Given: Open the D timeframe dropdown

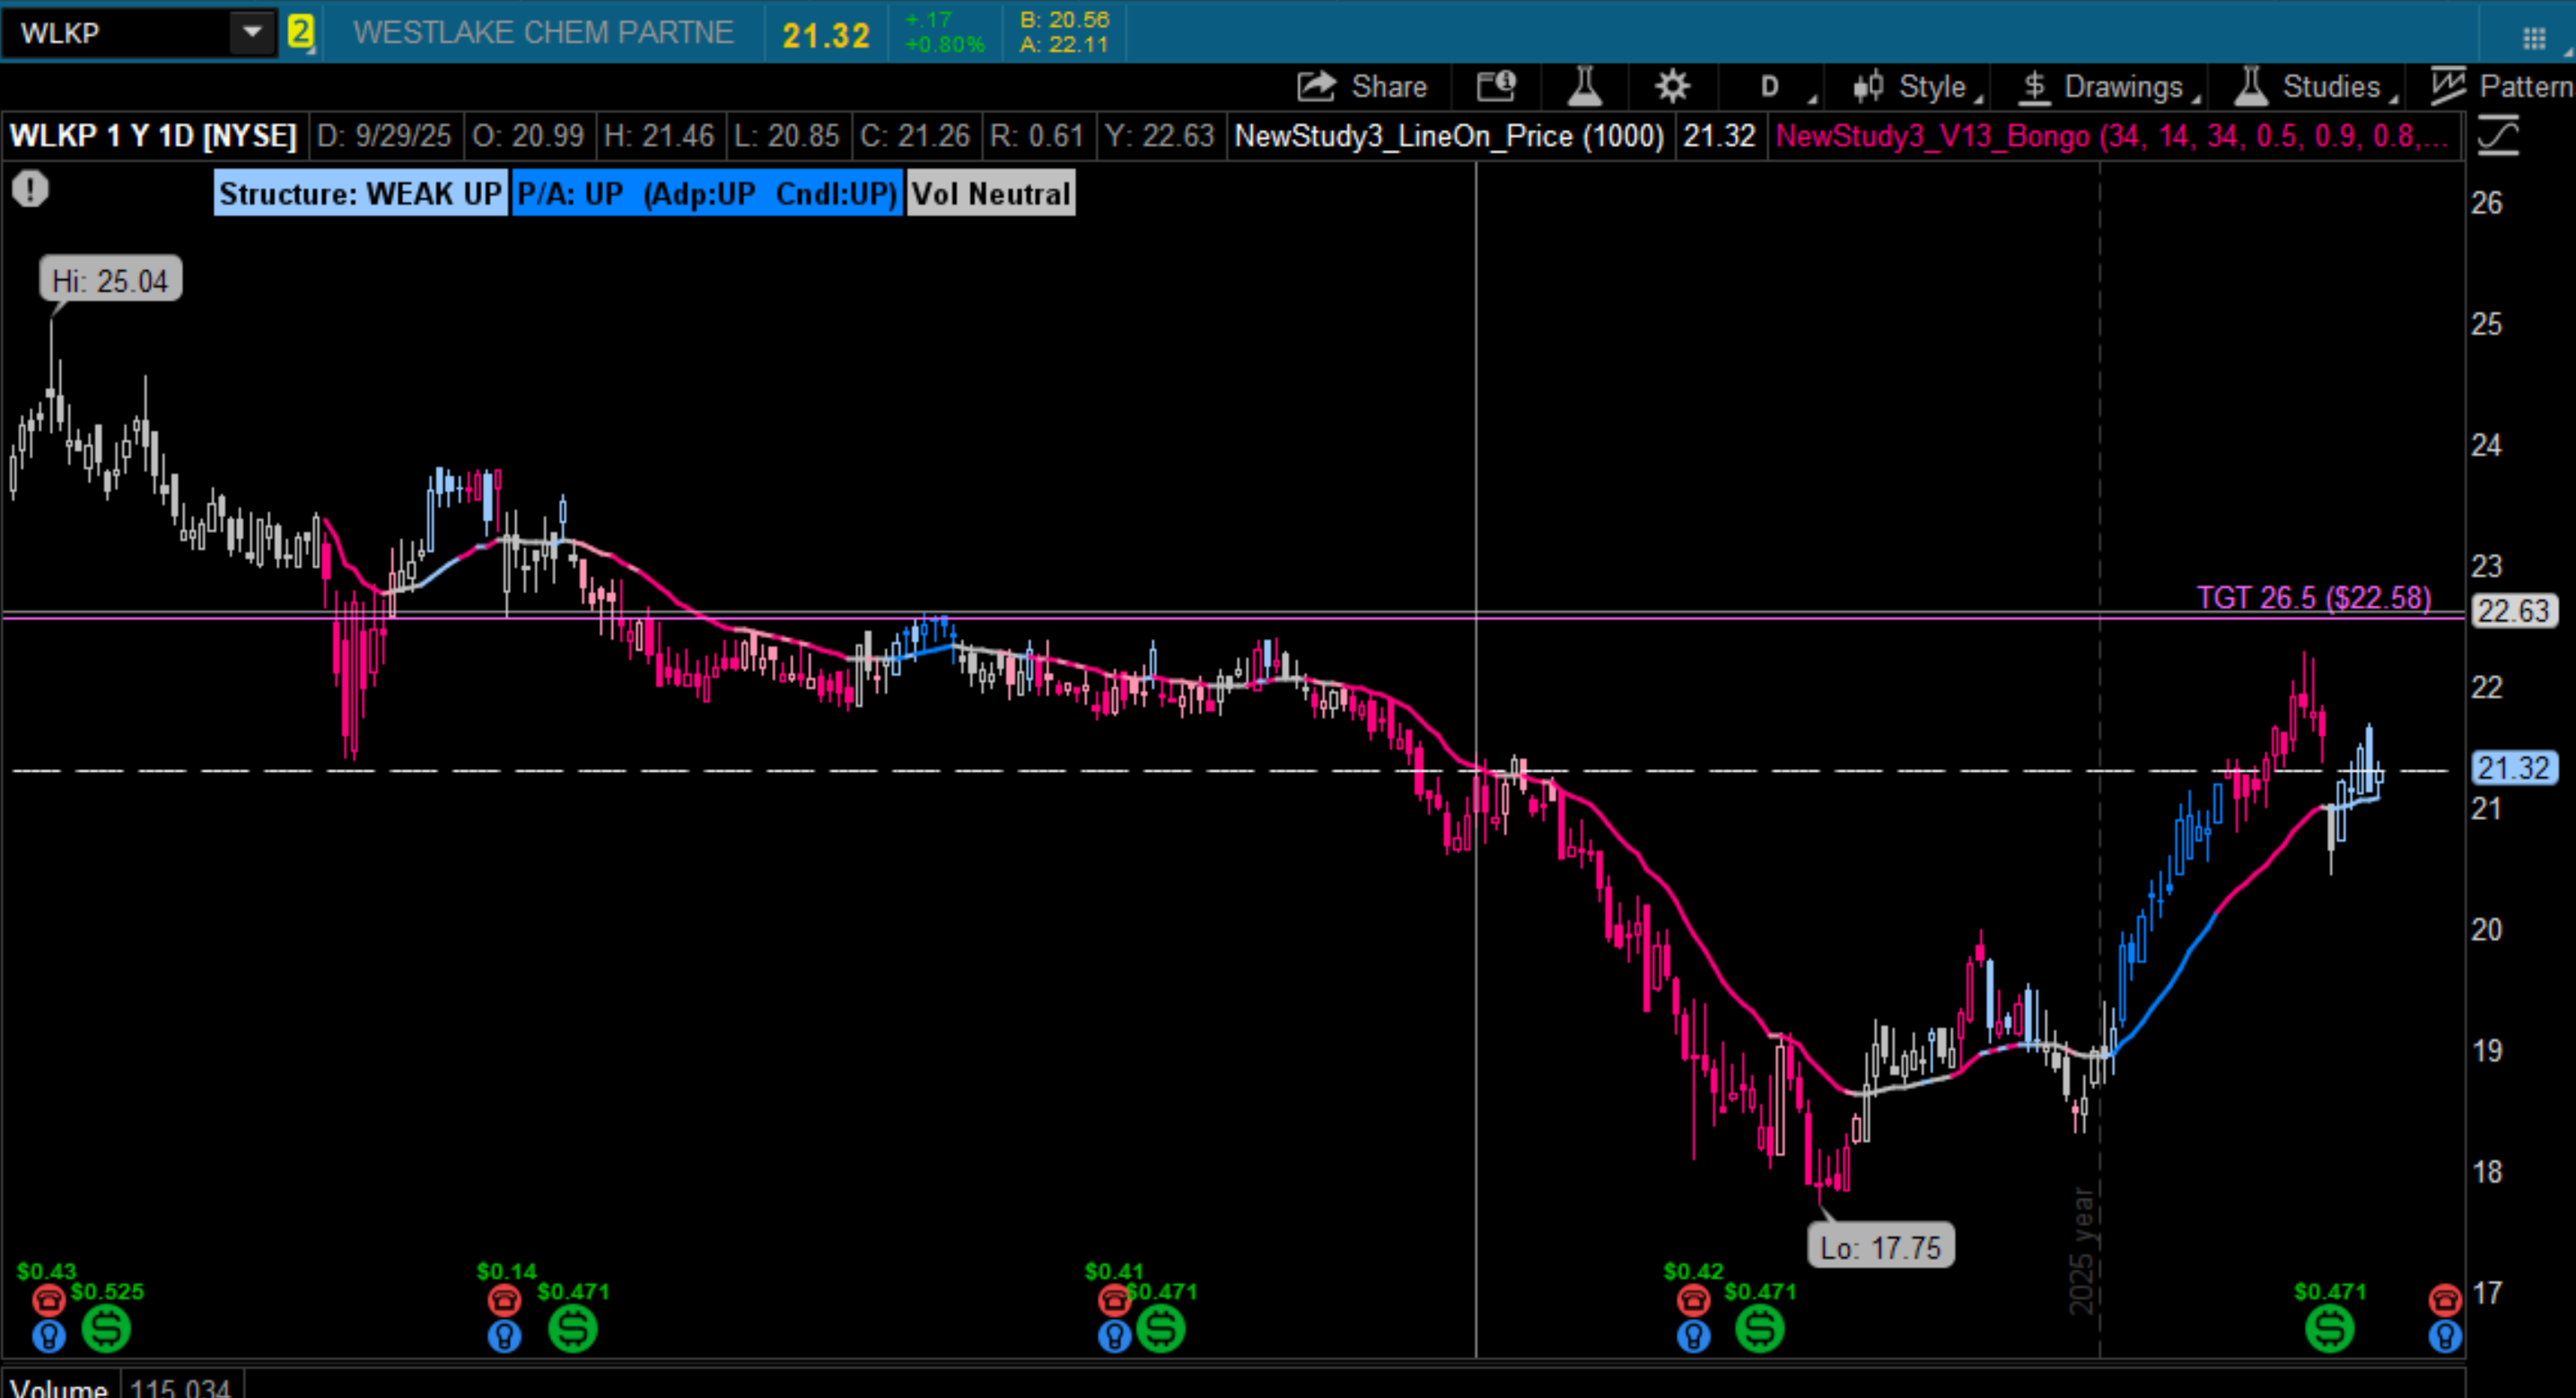Looking at the screenshot, I should (x=1772, y=87).
